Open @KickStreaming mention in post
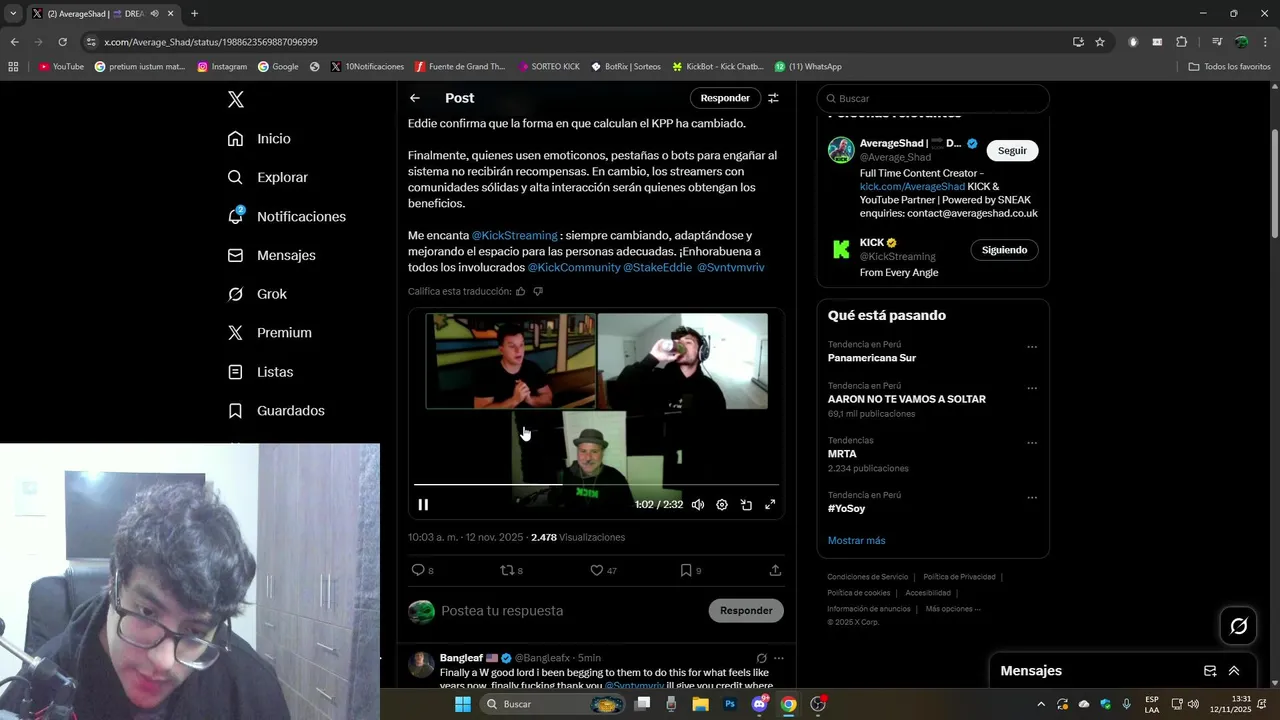Viewport: 1280px width, 720px height. tap(514, 236)
